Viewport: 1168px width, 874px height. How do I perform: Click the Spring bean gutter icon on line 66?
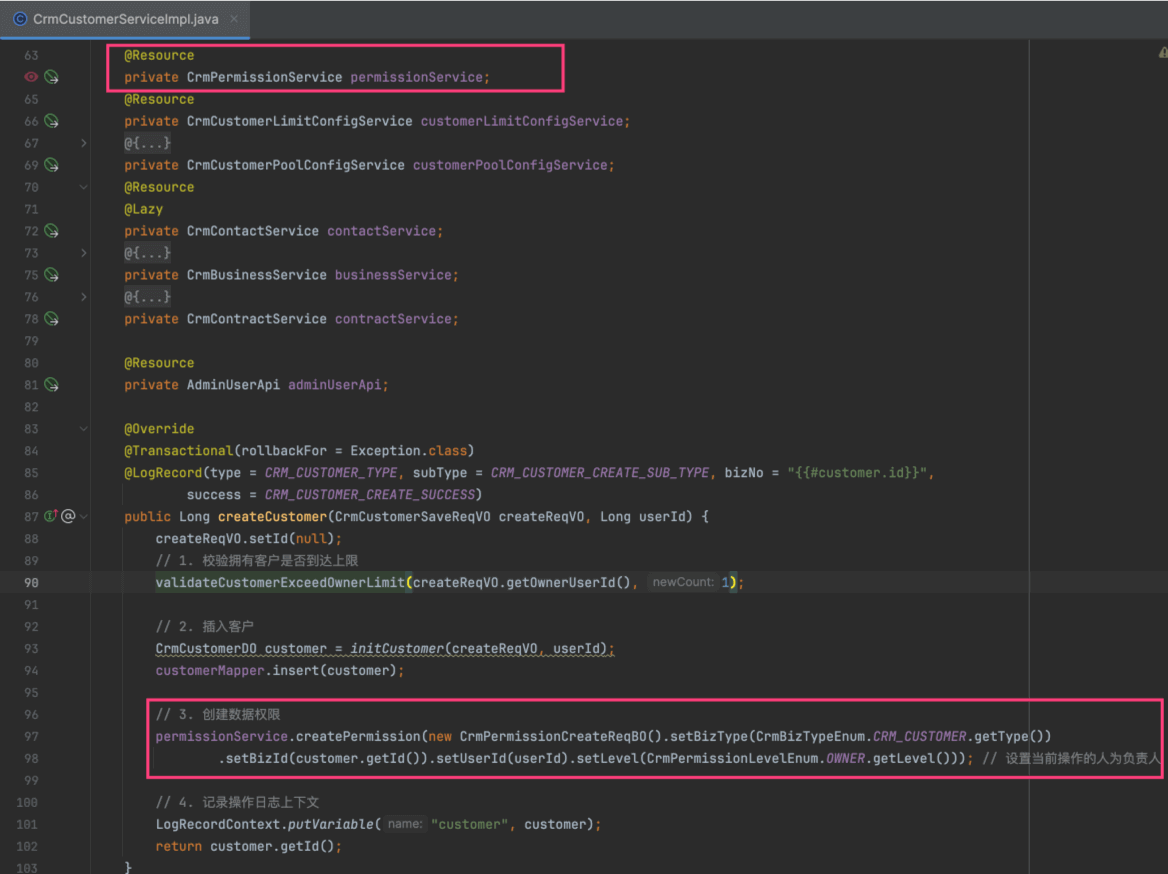51,121
